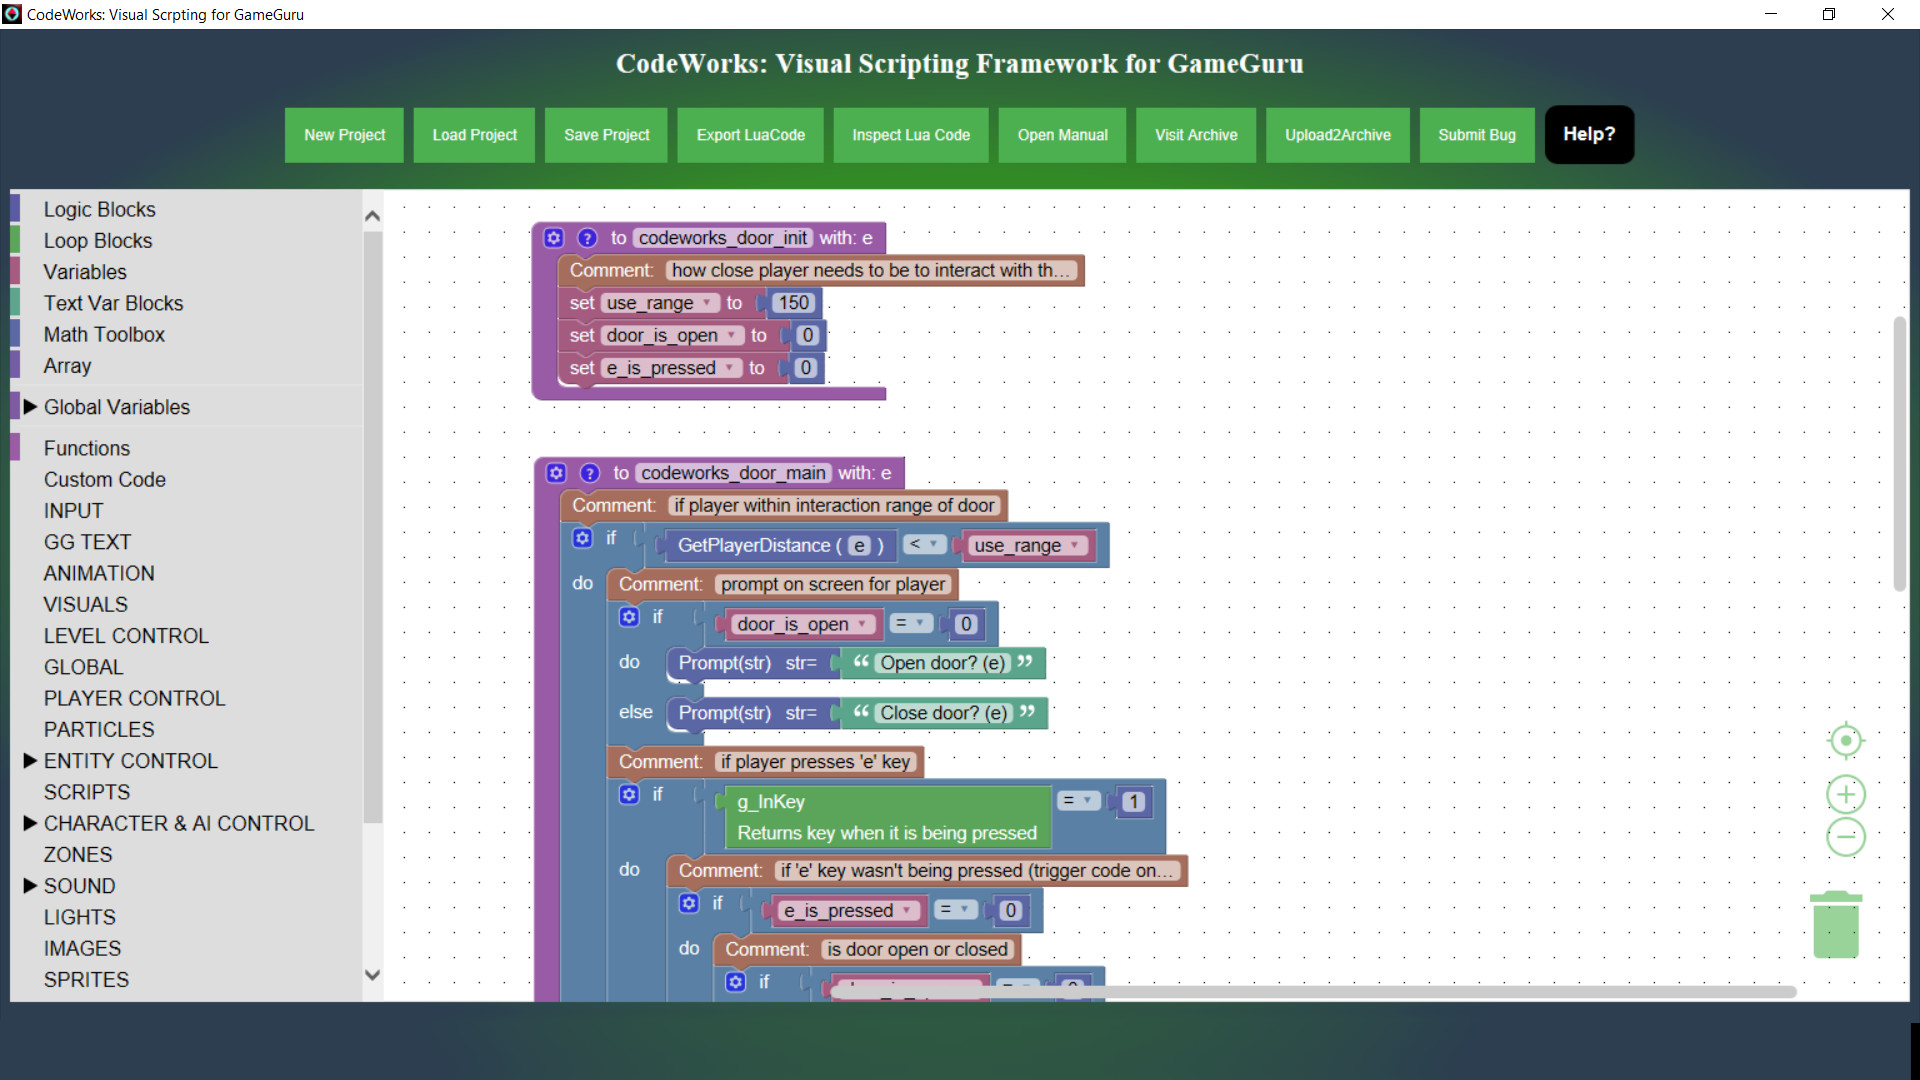Screen dimensions: 1920x1080
Task: Click the use_range value input field showing 150
Action: [793, 302]
